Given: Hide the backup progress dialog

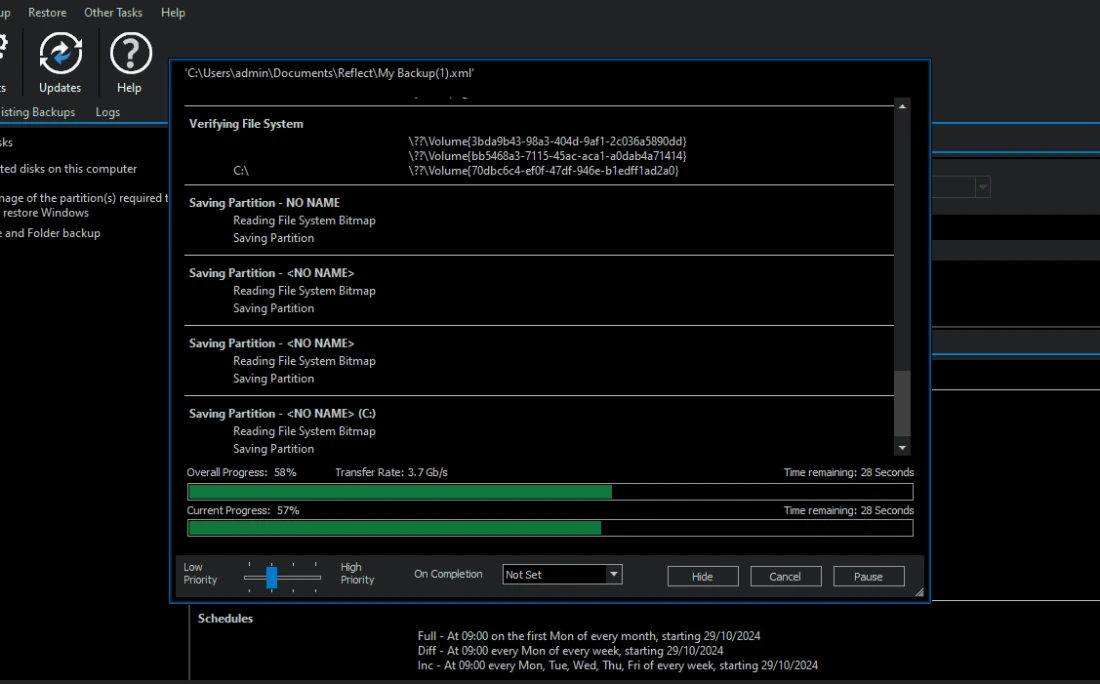Looking at the screenshot, I should 702,576.
